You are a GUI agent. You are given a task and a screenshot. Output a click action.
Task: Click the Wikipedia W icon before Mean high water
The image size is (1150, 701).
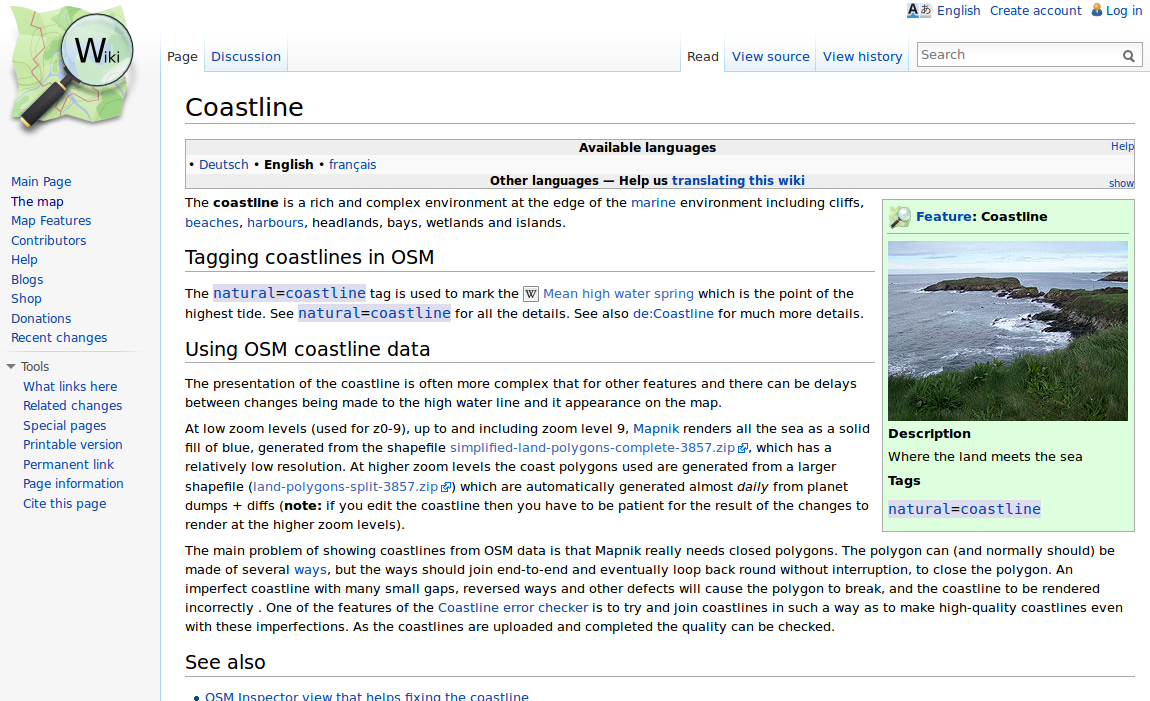531,294
